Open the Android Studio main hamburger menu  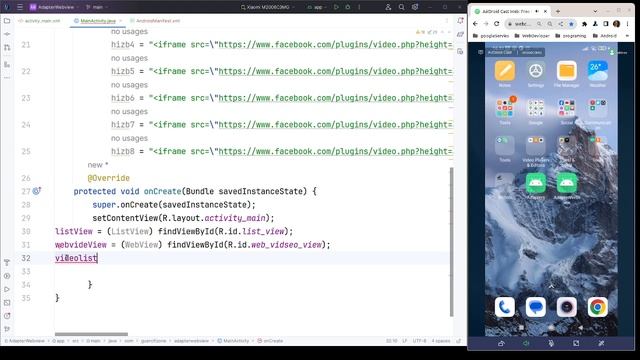pyautogui.click(x=20, y=7)
